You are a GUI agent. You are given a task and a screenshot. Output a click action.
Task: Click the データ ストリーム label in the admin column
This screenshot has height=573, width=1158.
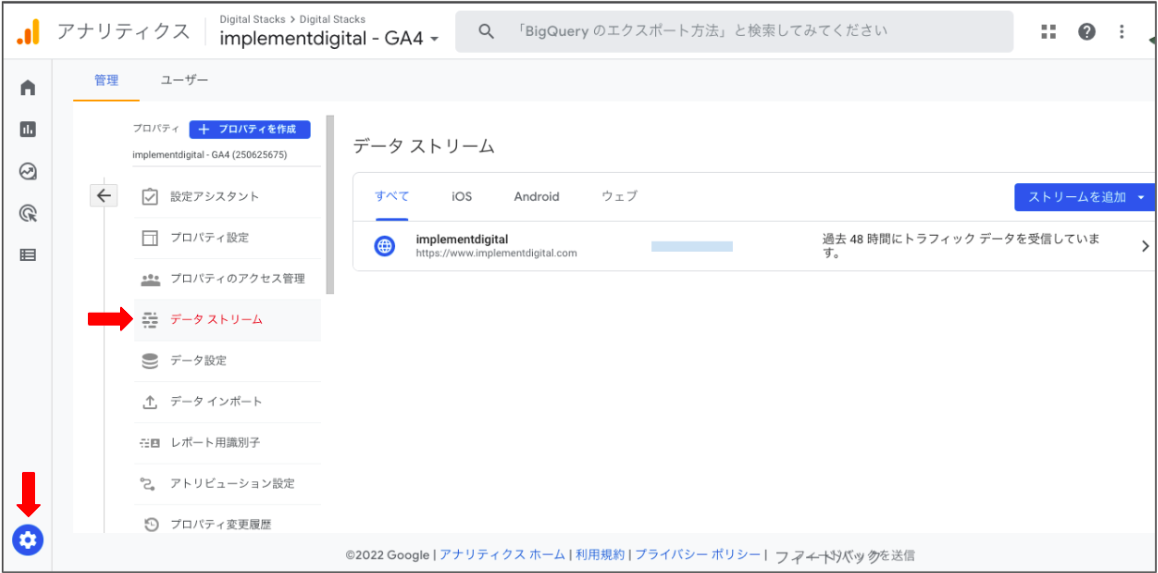(216, 320)
